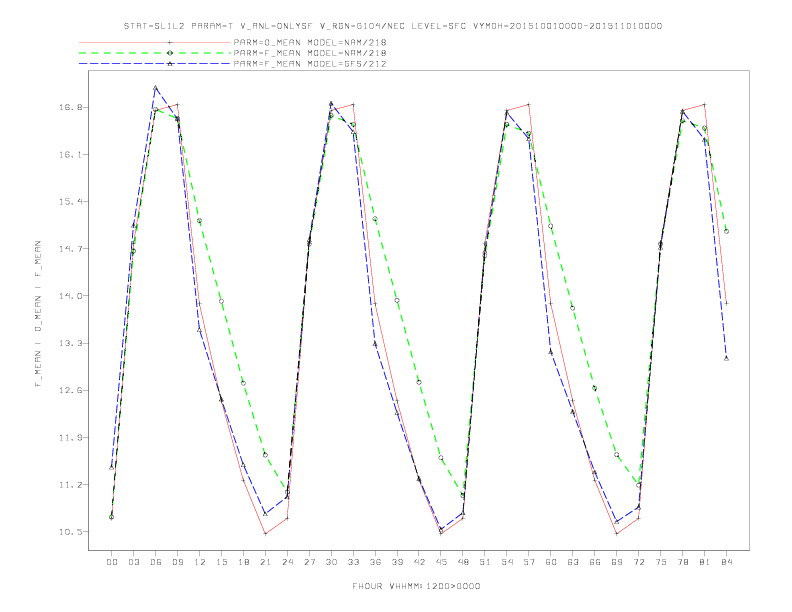The image size is (792, 612).
Task: Click x-axis tick label 78
Action: click(x=683, y=562)
